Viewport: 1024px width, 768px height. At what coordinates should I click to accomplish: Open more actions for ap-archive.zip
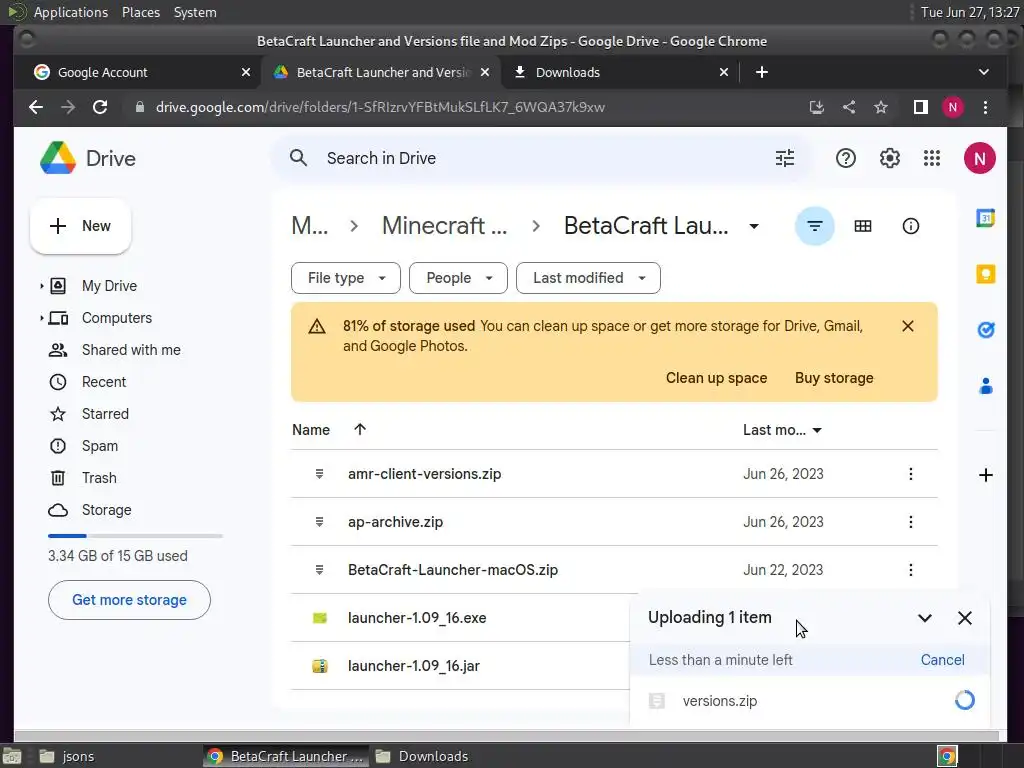(x=910, y=522)
